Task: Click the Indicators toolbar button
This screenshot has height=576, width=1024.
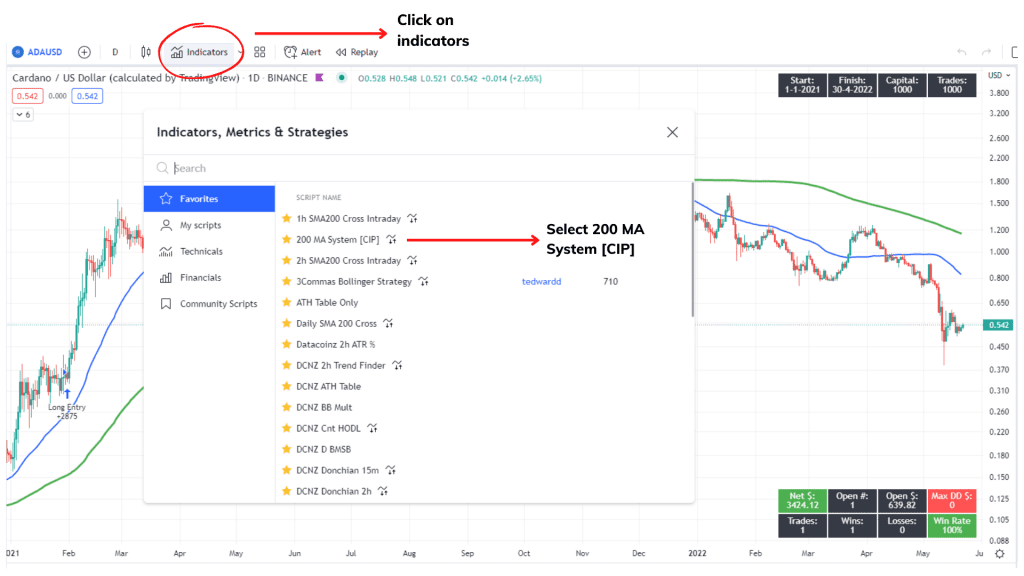Action: (x=199, y=52)
